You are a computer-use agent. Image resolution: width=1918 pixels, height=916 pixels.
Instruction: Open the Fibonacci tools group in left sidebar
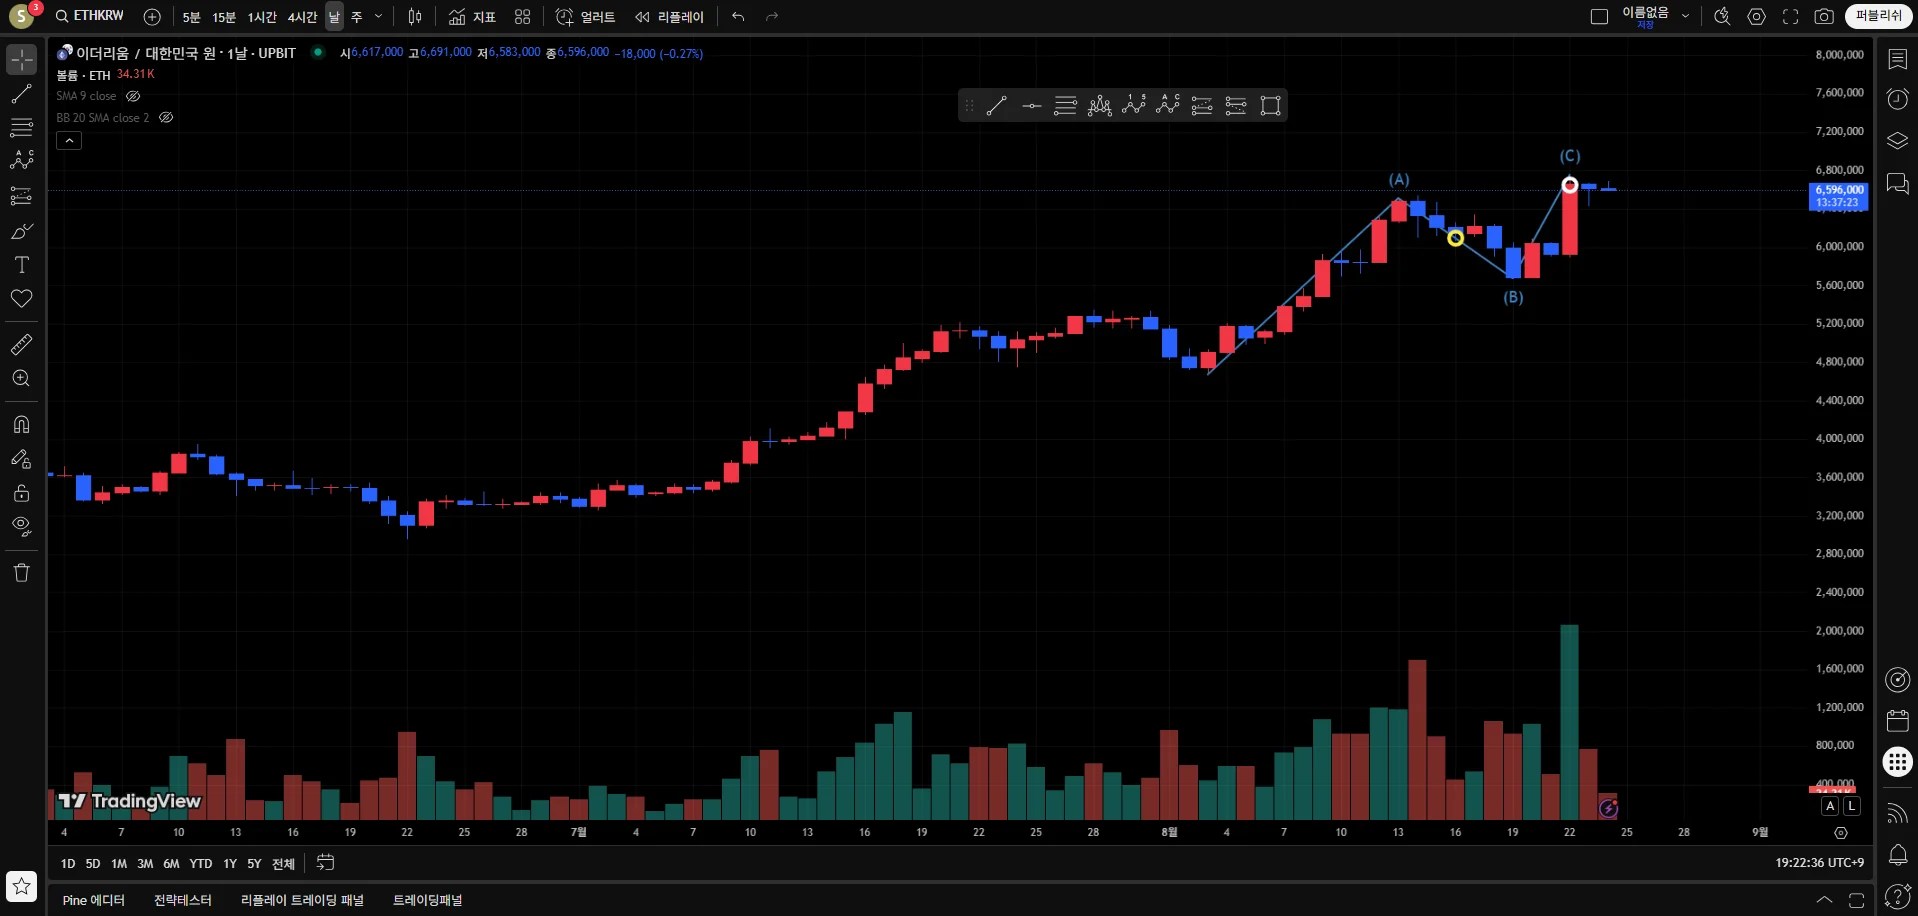tap(21, 127)
